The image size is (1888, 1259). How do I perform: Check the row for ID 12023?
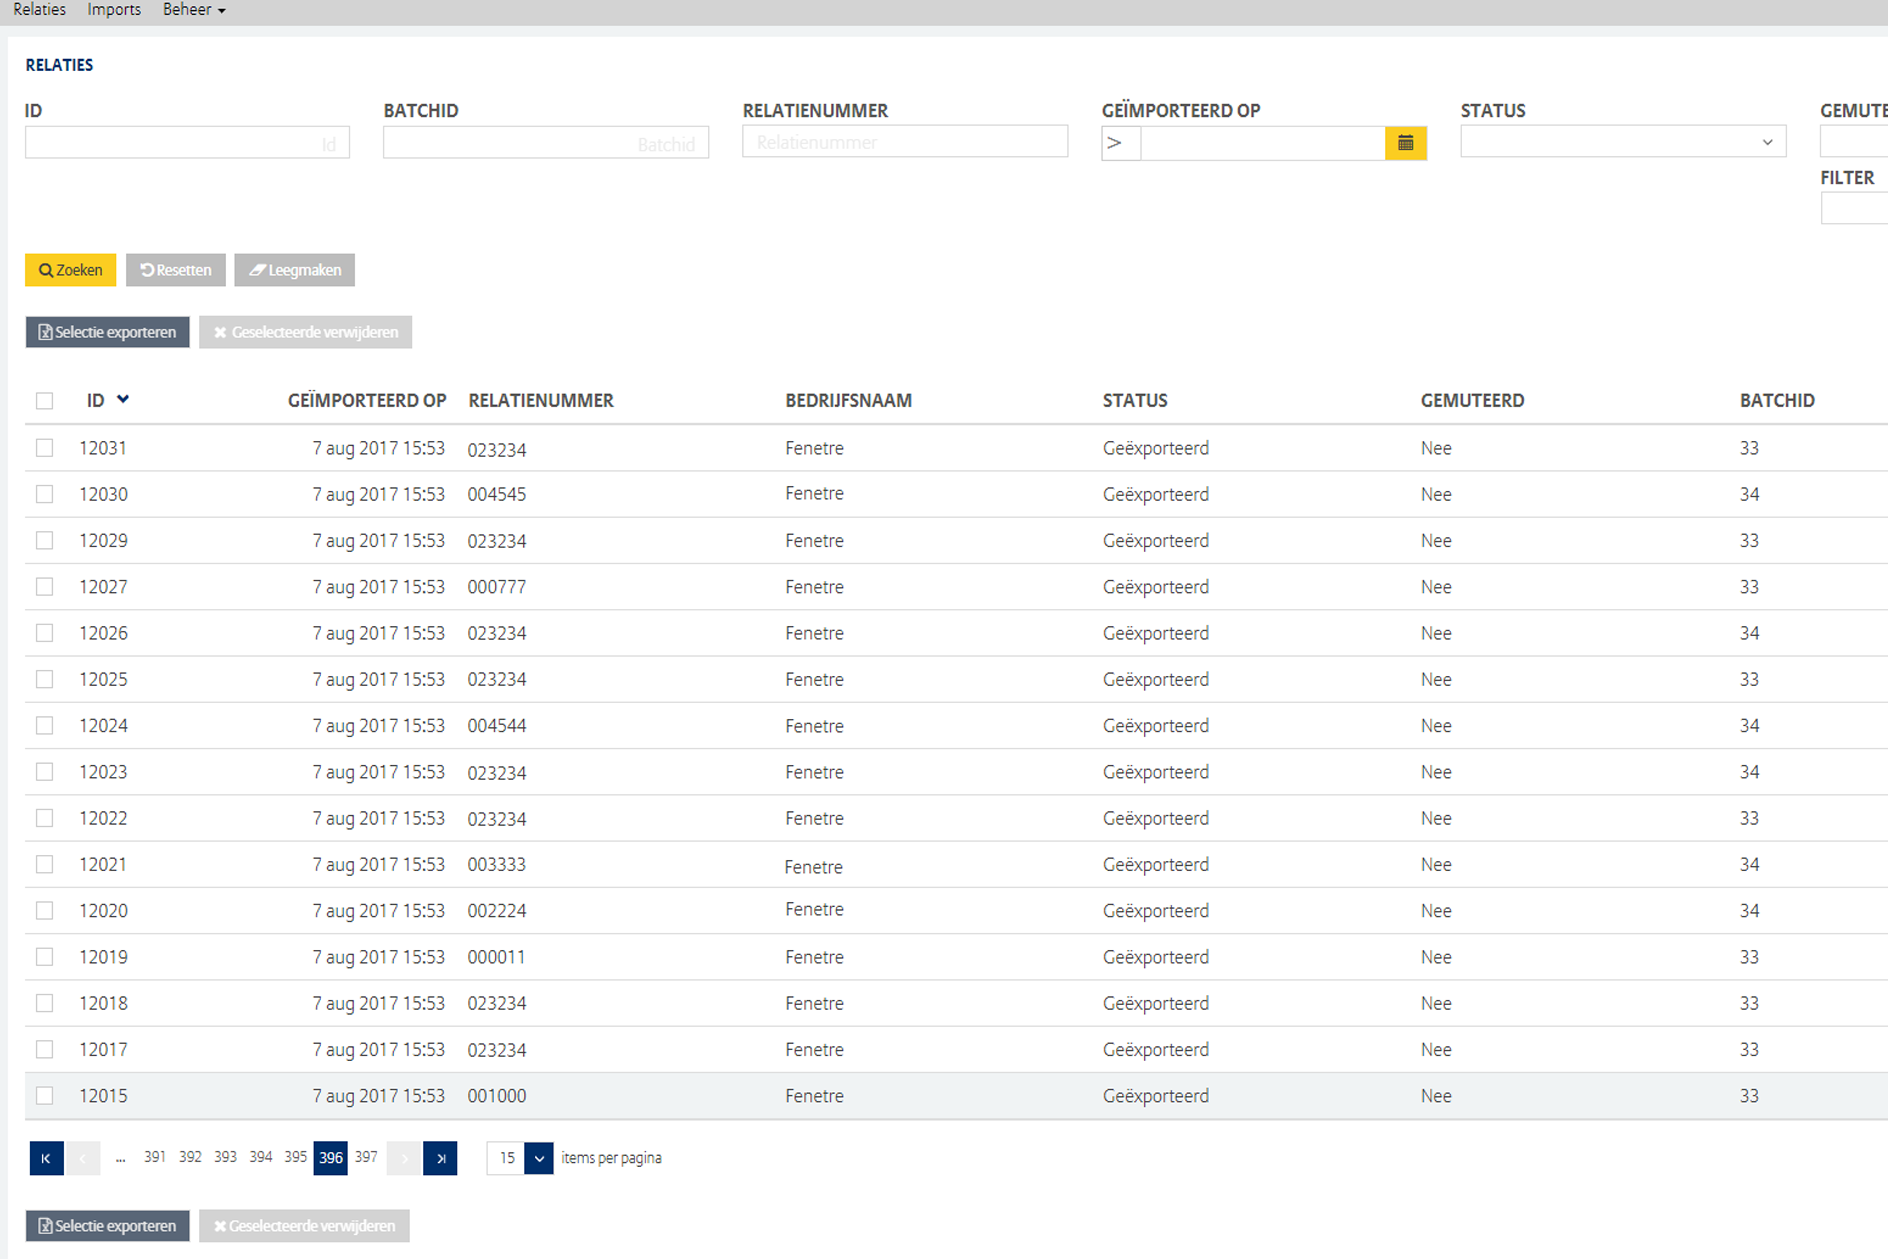44,772
